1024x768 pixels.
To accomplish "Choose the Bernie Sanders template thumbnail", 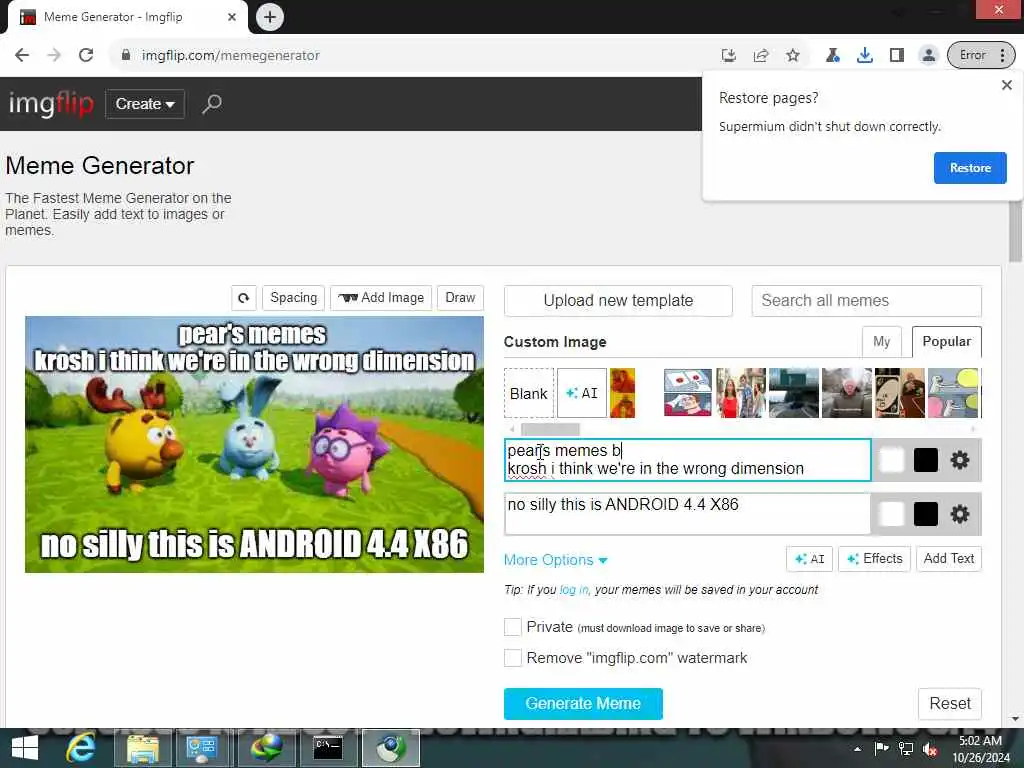I will pyautogui.click(x=846, y=393).
